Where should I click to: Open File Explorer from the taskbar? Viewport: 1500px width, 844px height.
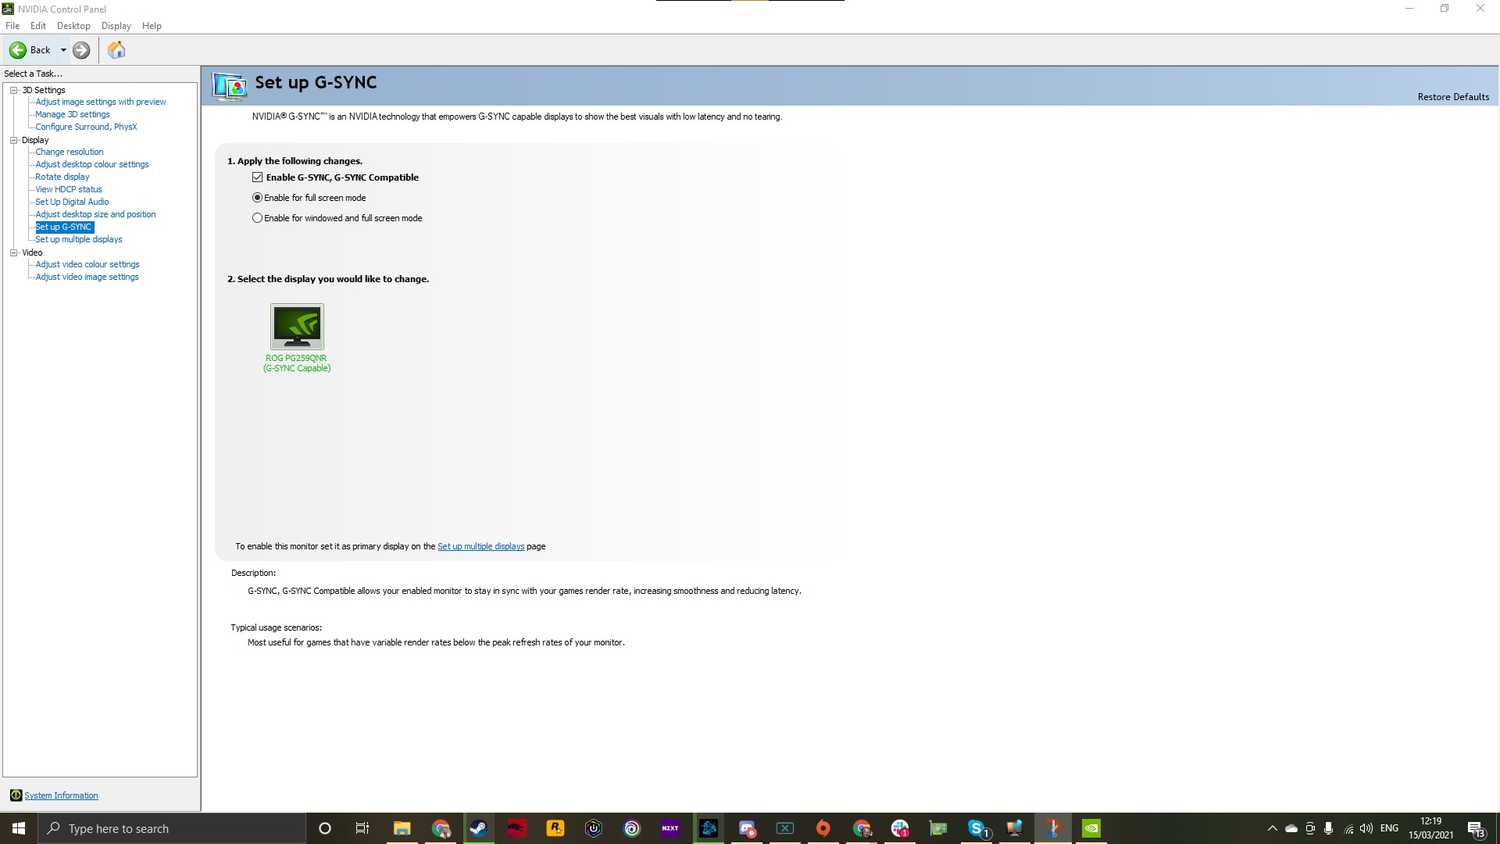[402, 828]
